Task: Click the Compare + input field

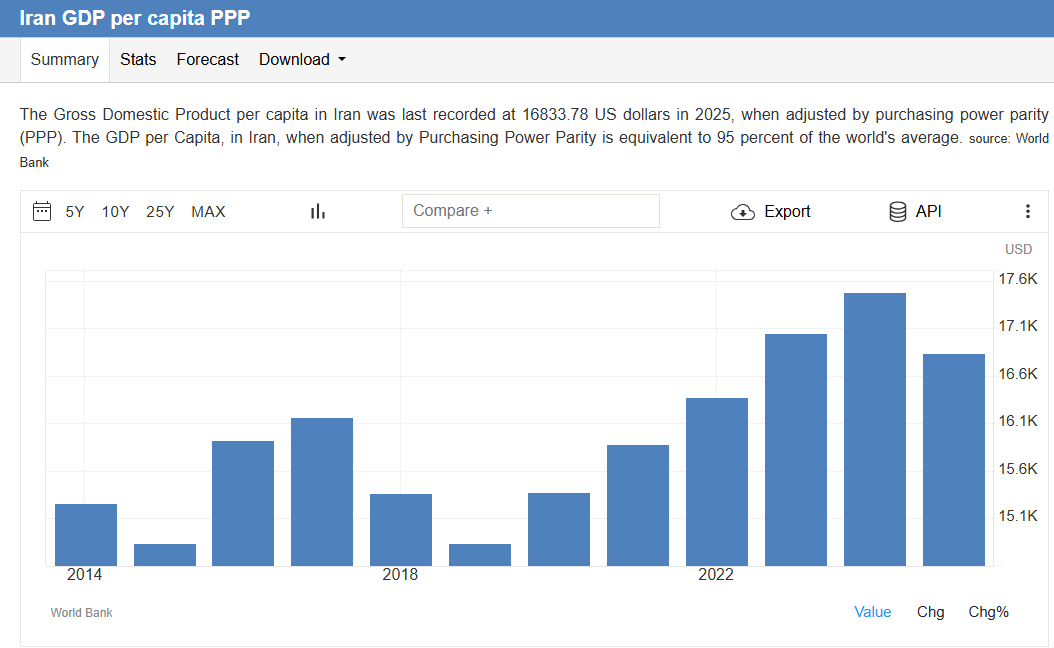Action: [530, 211]
